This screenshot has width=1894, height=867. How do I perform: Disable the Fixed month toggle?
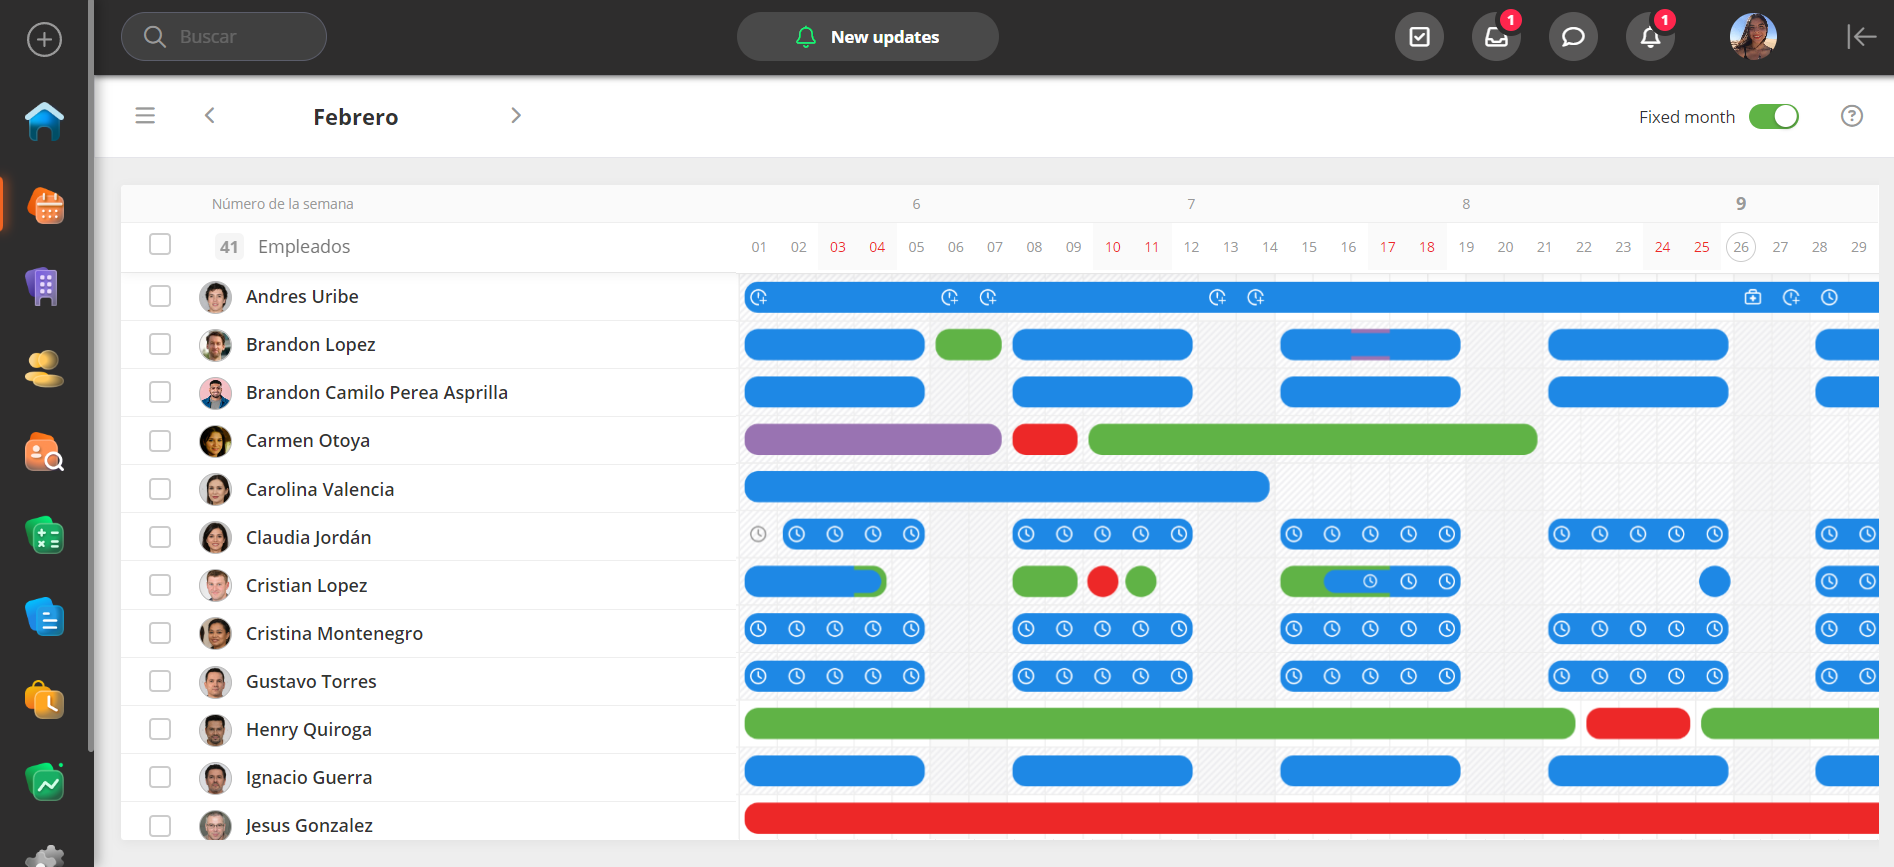click(1773, 116)
